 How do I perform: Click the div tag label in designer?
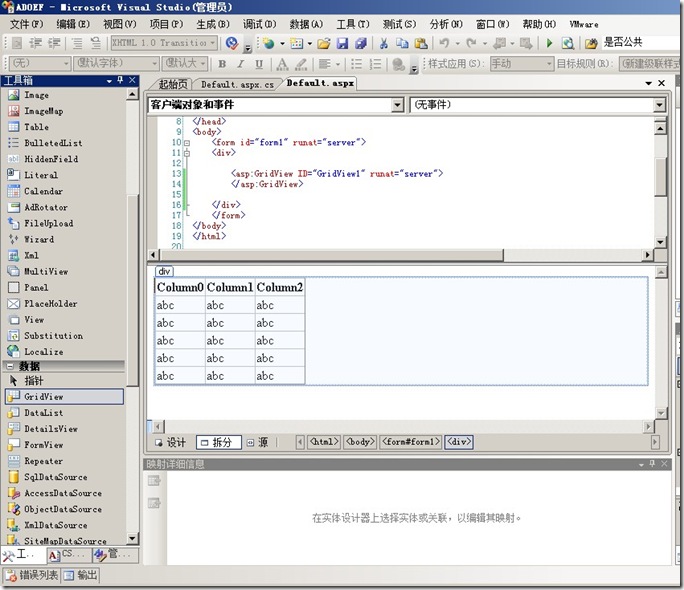click(x=164, y=271)
